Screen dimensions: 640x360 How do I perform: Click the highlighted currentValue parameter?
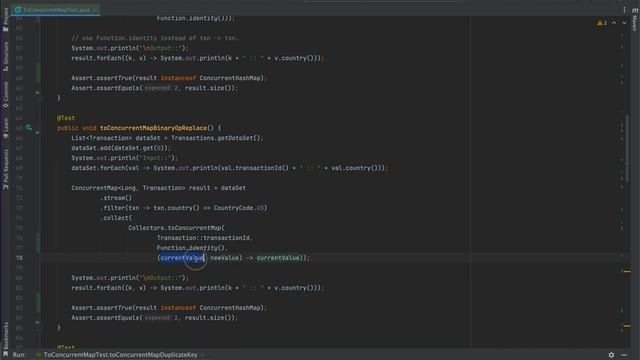point(182,258)
